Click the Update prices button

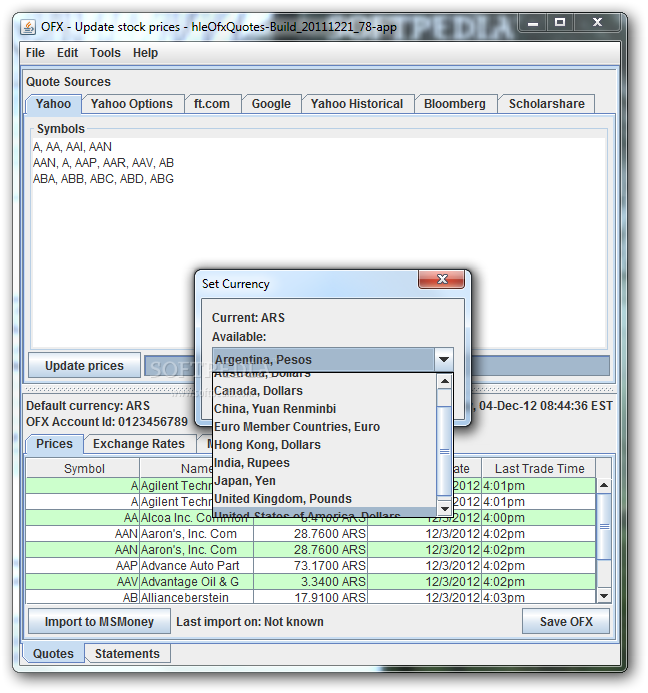(84, 366)
